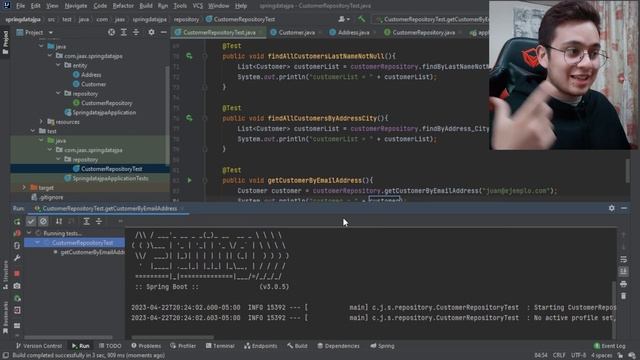This screenshot has width=640, height=360.
Task: Expand the resources folder
Action: coord(41,122)
